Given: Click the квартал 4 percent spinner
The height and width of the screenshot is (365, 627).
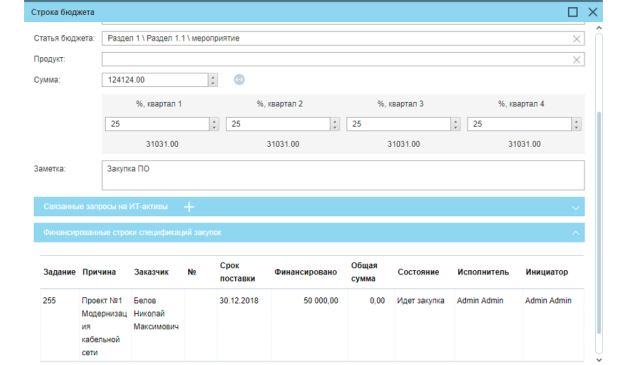Looking at the screenshot, I should click(576, 124).
